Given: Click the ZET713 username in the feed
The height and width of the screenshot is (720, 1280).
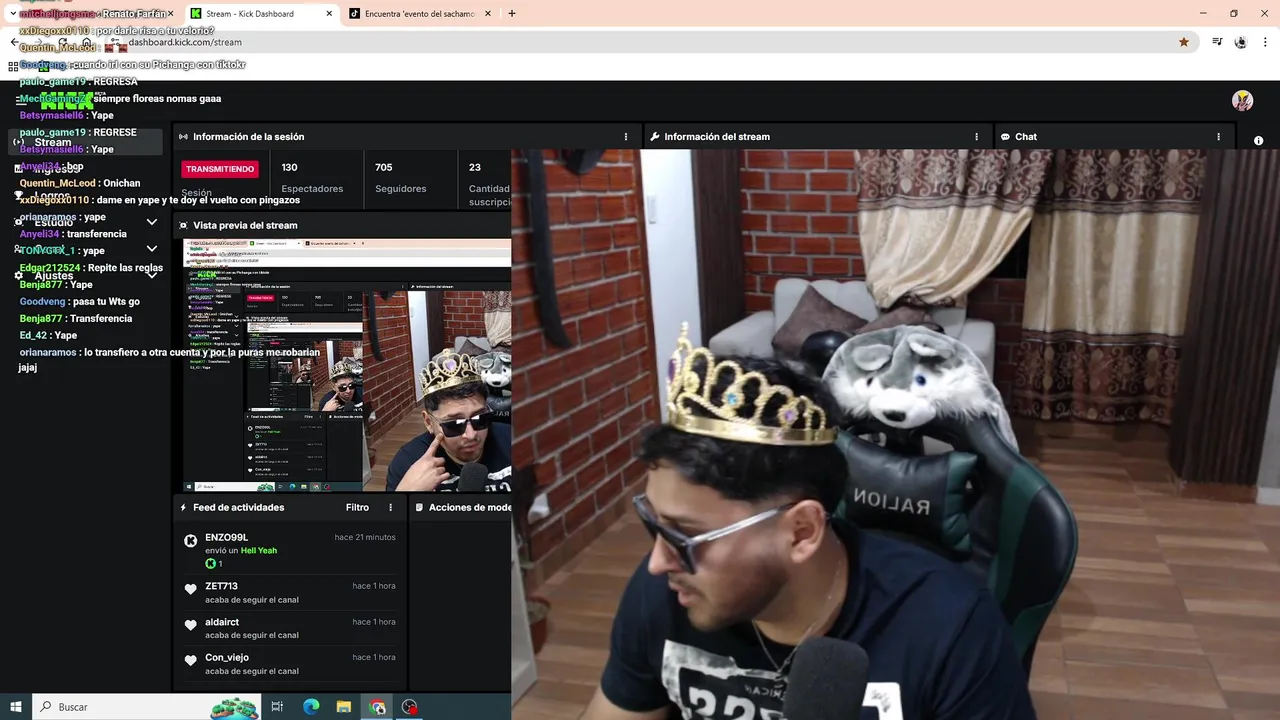Looking at the screenshot, I should [x=221, y=587].
